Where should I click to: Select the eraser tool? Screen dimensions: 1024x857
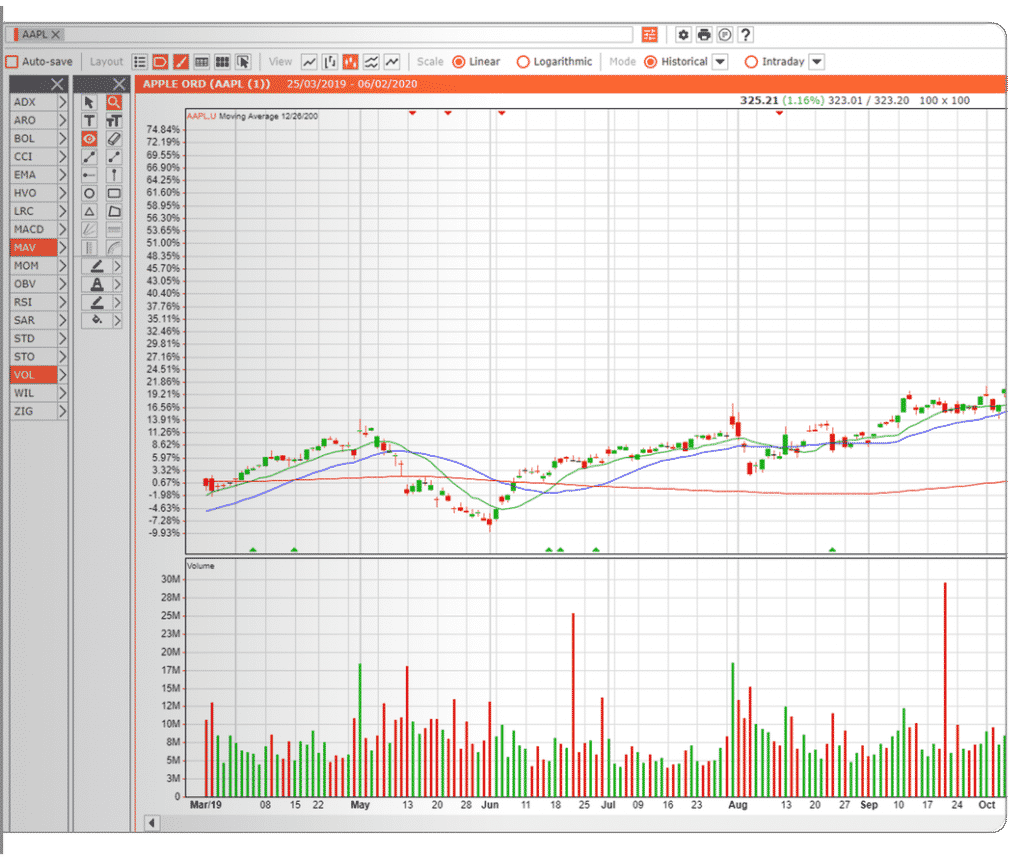[x=114, y=139]
